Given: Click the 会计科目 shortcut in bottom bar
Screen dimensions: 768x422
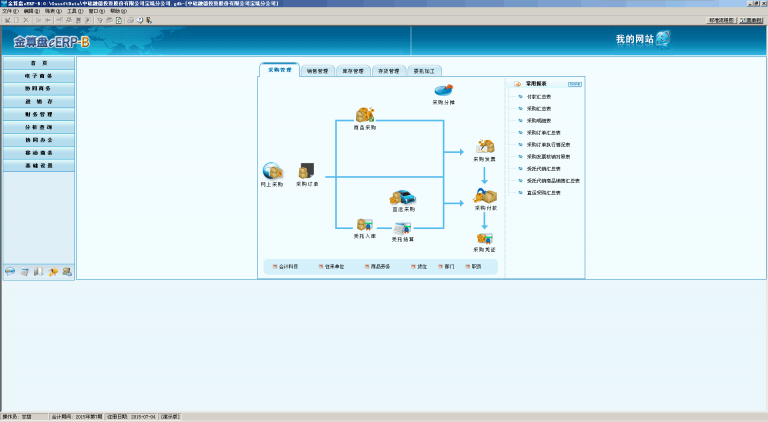Looking at the screenshot, I should [288, 267].
